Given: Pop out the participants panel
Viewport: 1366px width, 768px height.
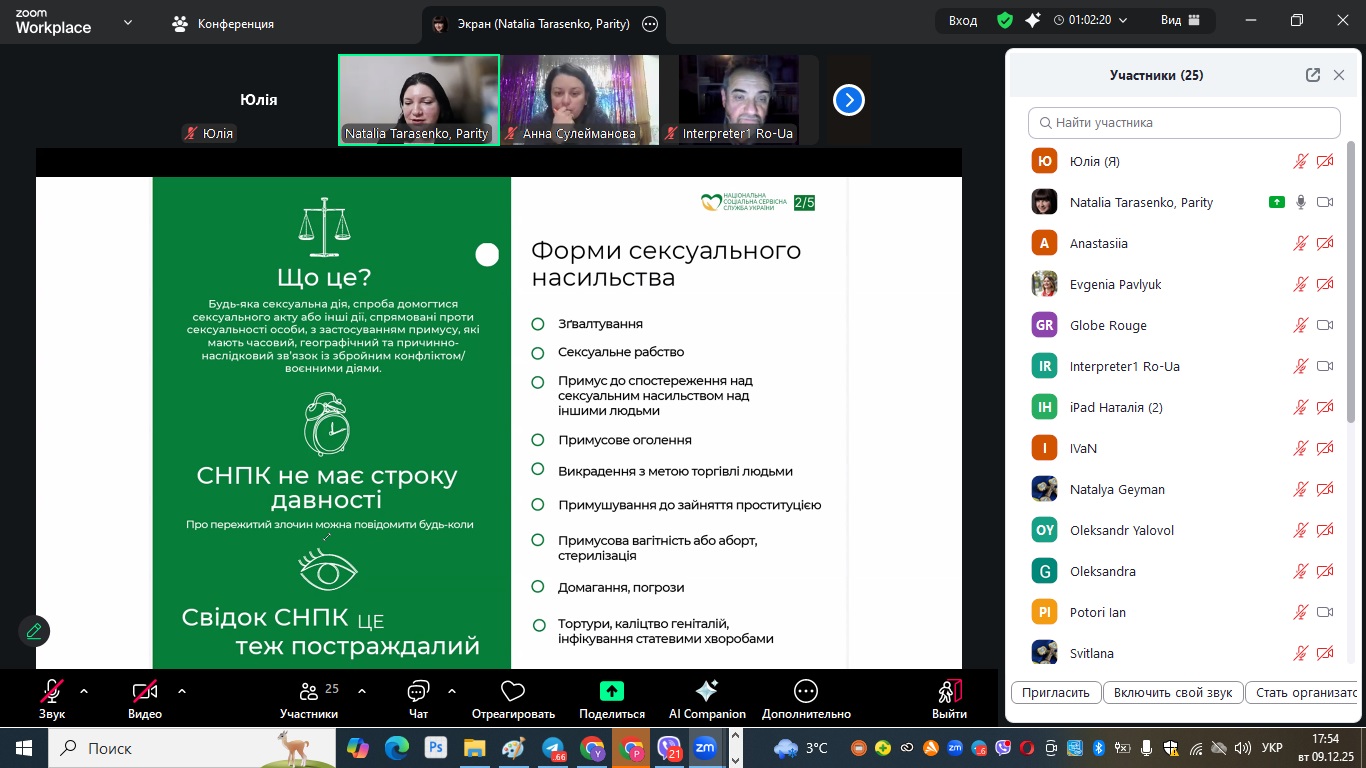Looking at the screenshot, I should click(1313, 75).
